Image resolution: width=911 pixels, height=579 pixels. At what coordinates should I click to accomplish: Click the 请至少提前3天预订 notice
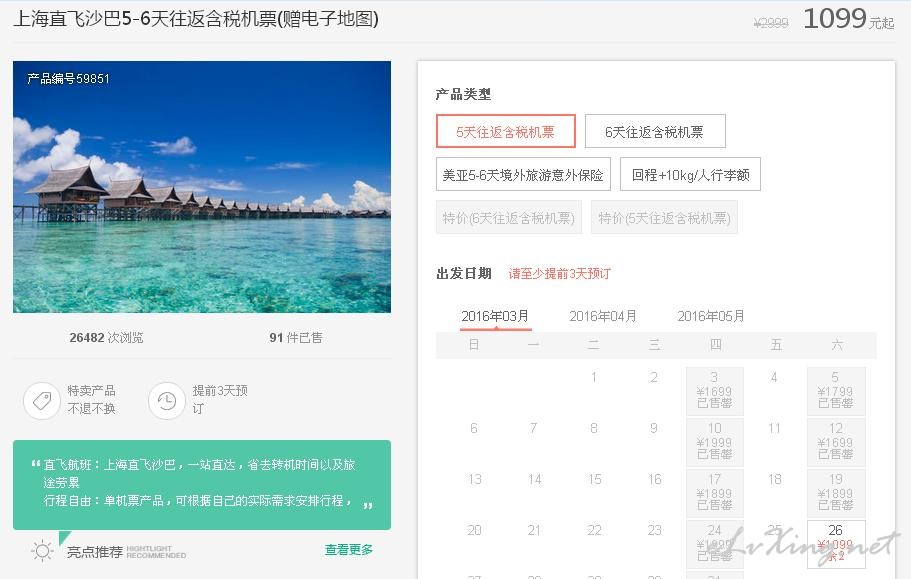click(559, 274)
